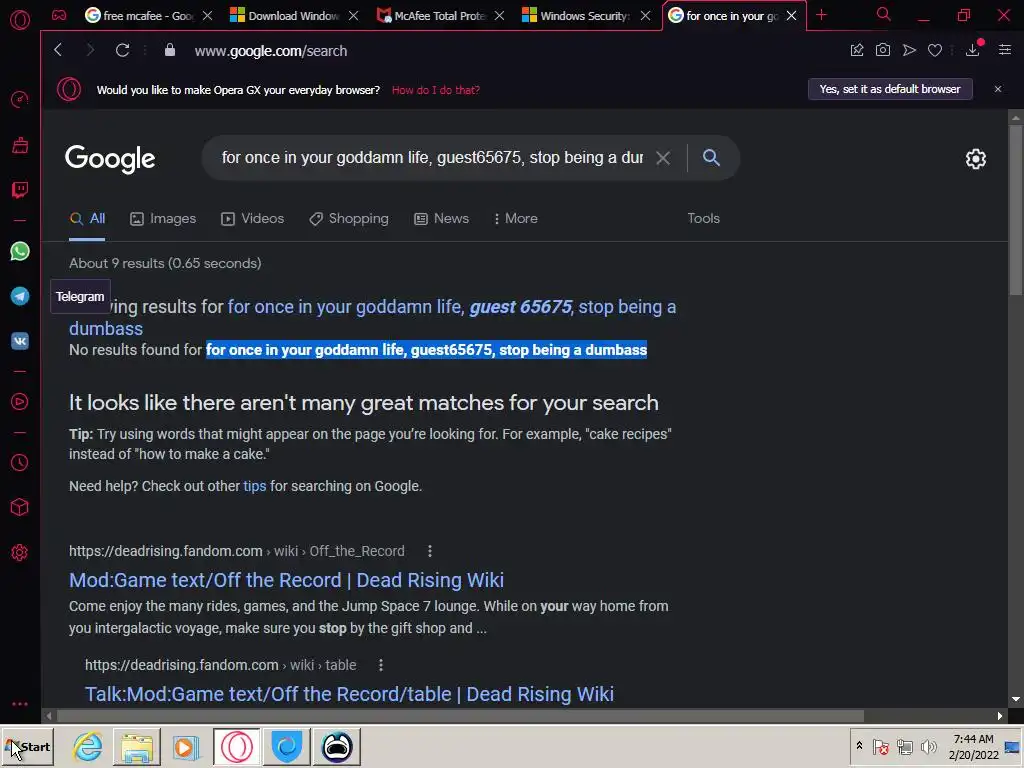Viewport: 1024px width, 768px height.
Task: Click the horizontal scrollbar thumb
Action: 460,716
